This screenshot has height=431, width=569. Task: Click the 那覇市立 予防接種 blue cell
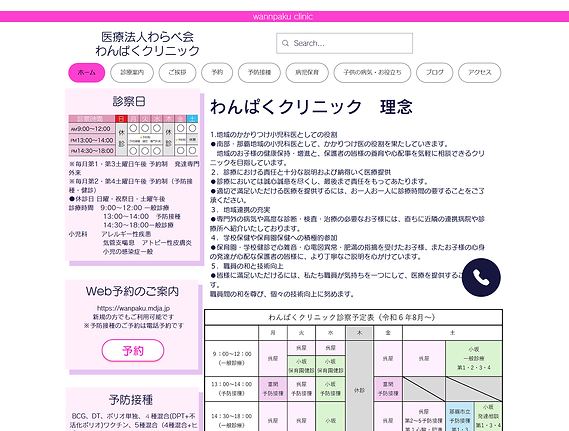click(460, 417)
